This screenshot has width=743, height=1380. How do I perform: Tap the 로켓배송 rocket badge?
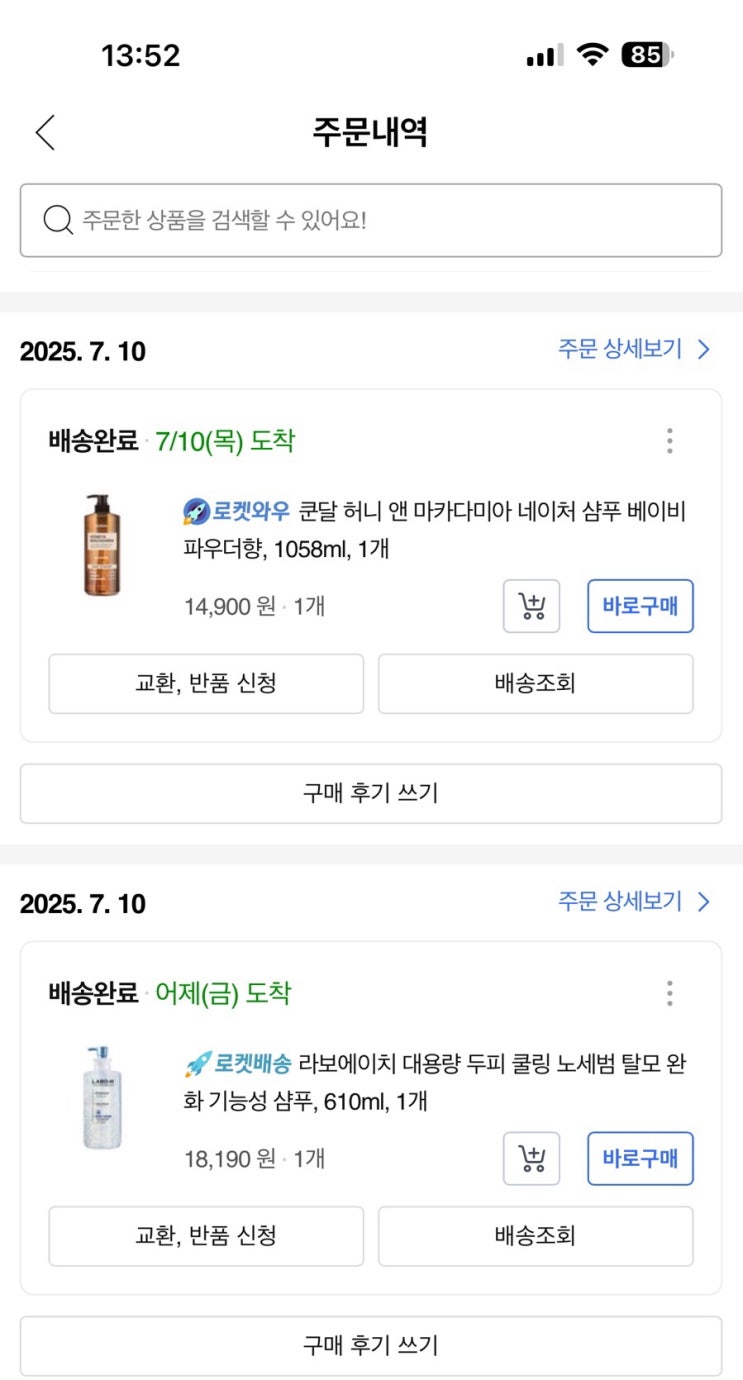tap(238, 1064)
